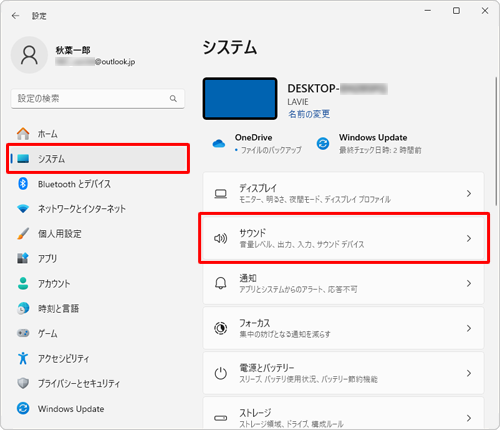
Task: Expand the 電源とバッテリー row chevron
Action: pos(469,373)
